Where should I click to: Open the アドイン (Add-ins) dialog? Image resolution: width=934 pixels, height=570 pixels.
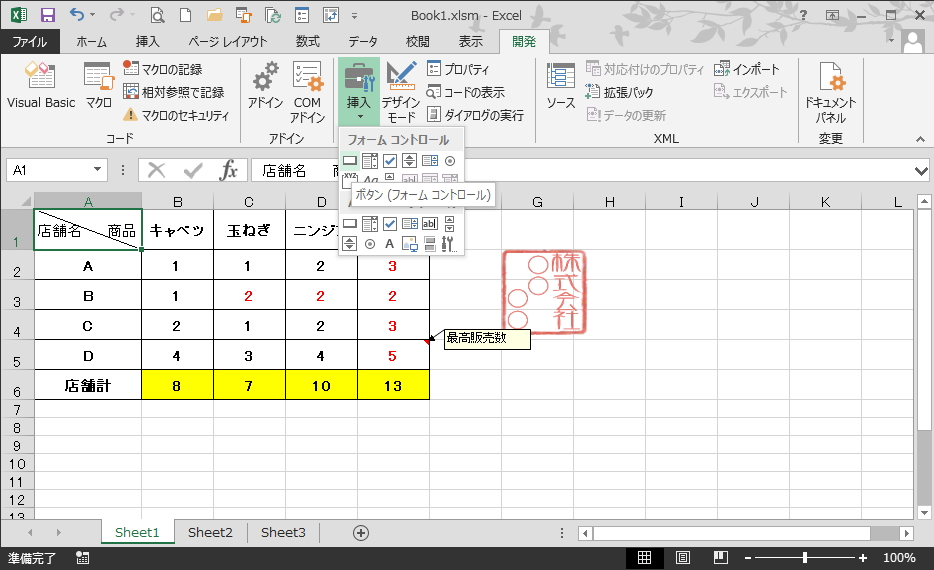pos(265,85)
